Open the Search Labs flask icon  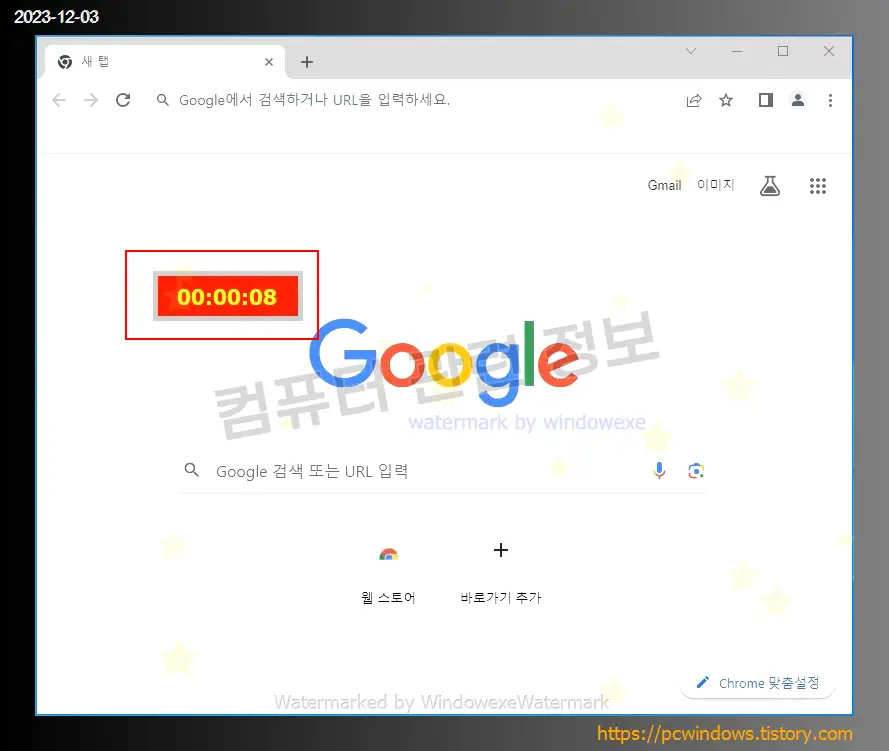[769, 185]
